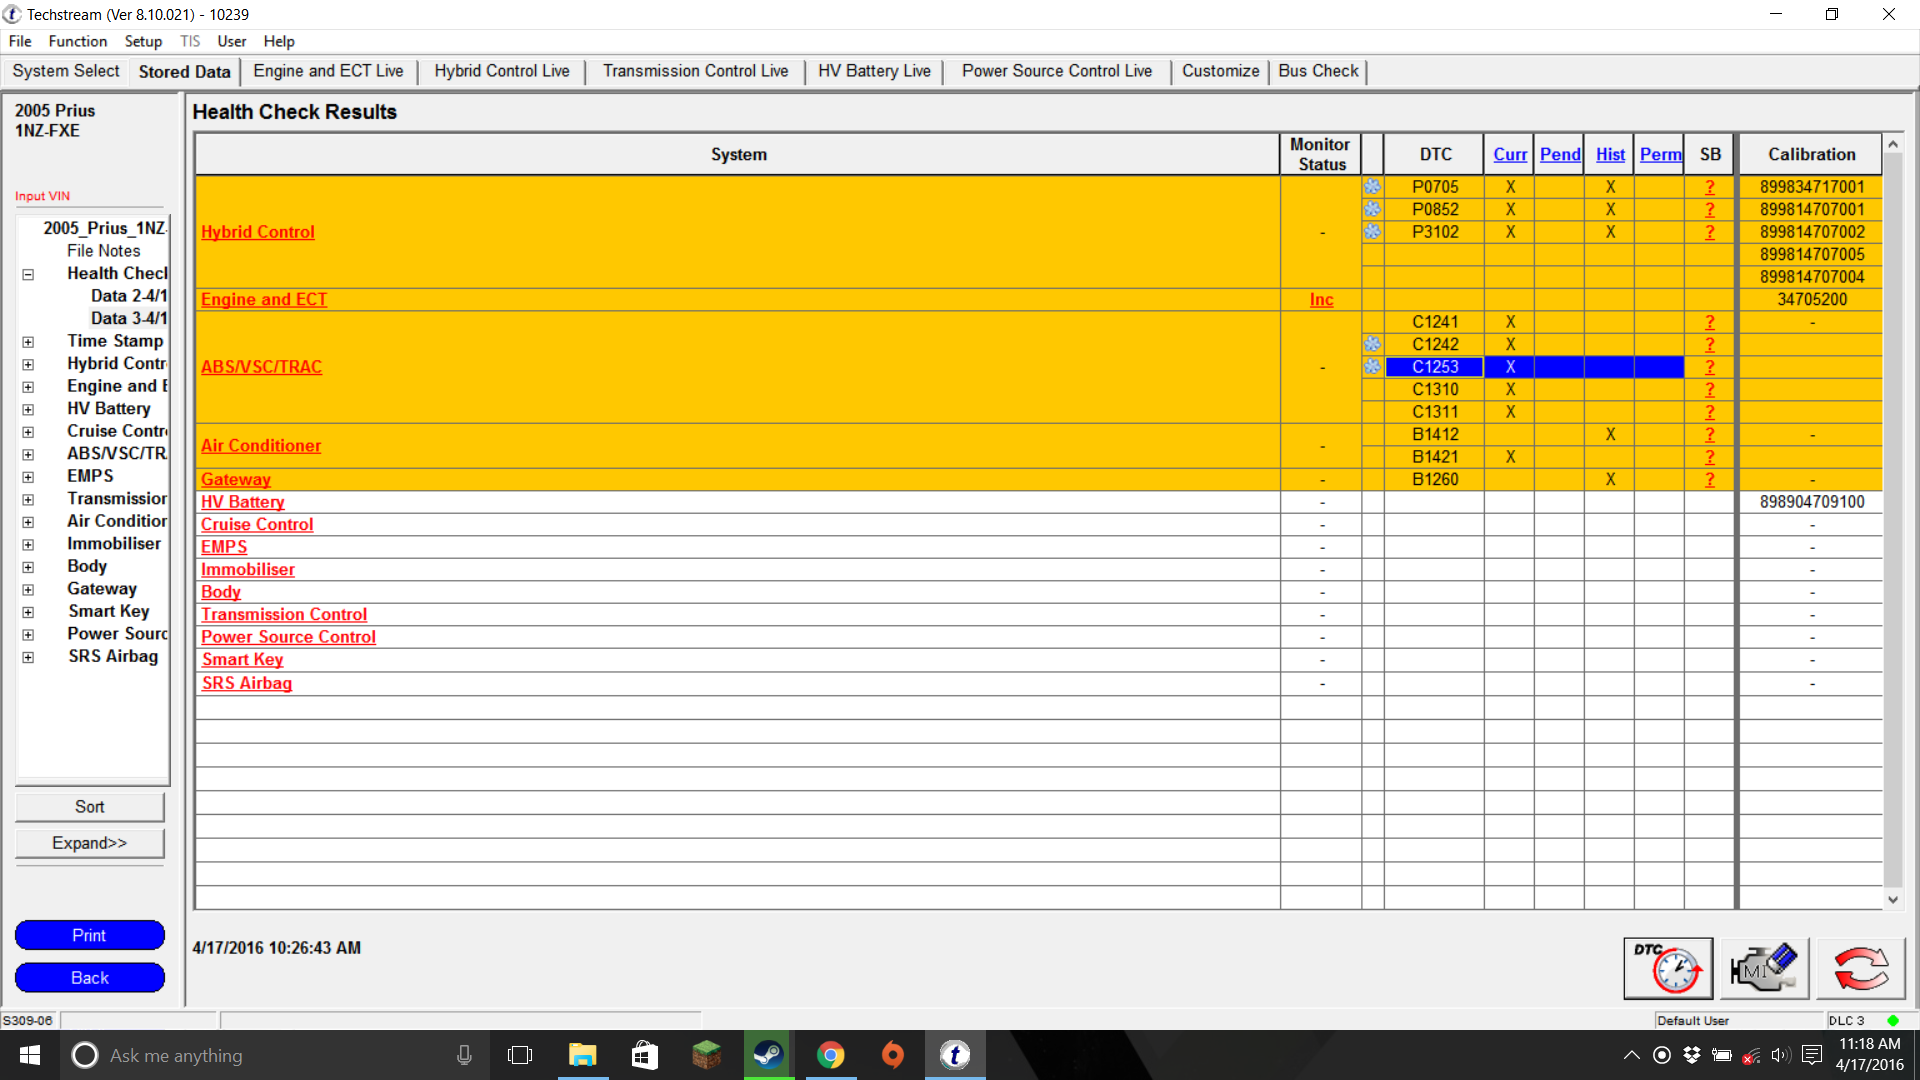Screen dimensions: 1920x1080
Task: Open the Minecraft taskbar icon
Action: [x=706, y=1055]
